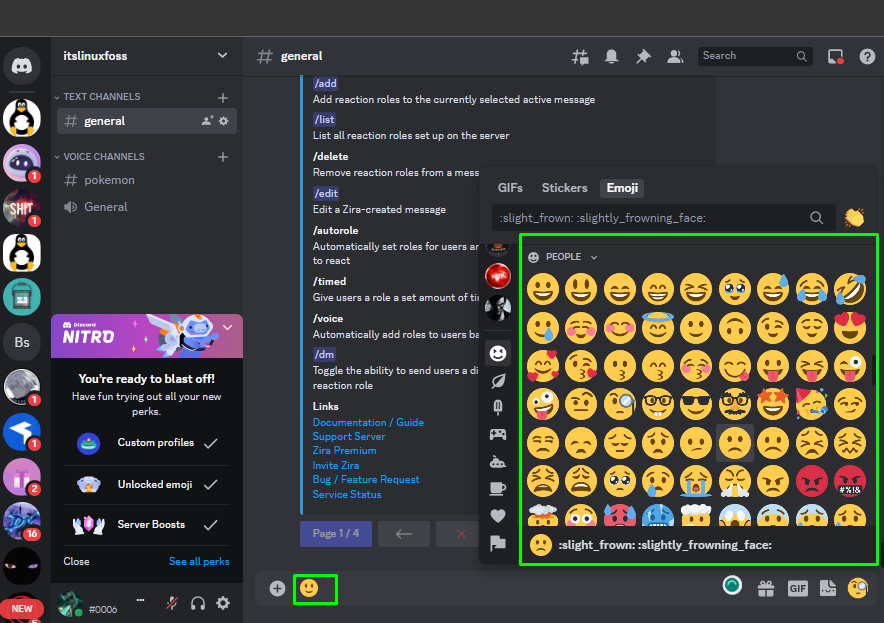This screenshot has width=884, height=623.
Task: Jump to People emoji category icon
Action: [498, 354]
